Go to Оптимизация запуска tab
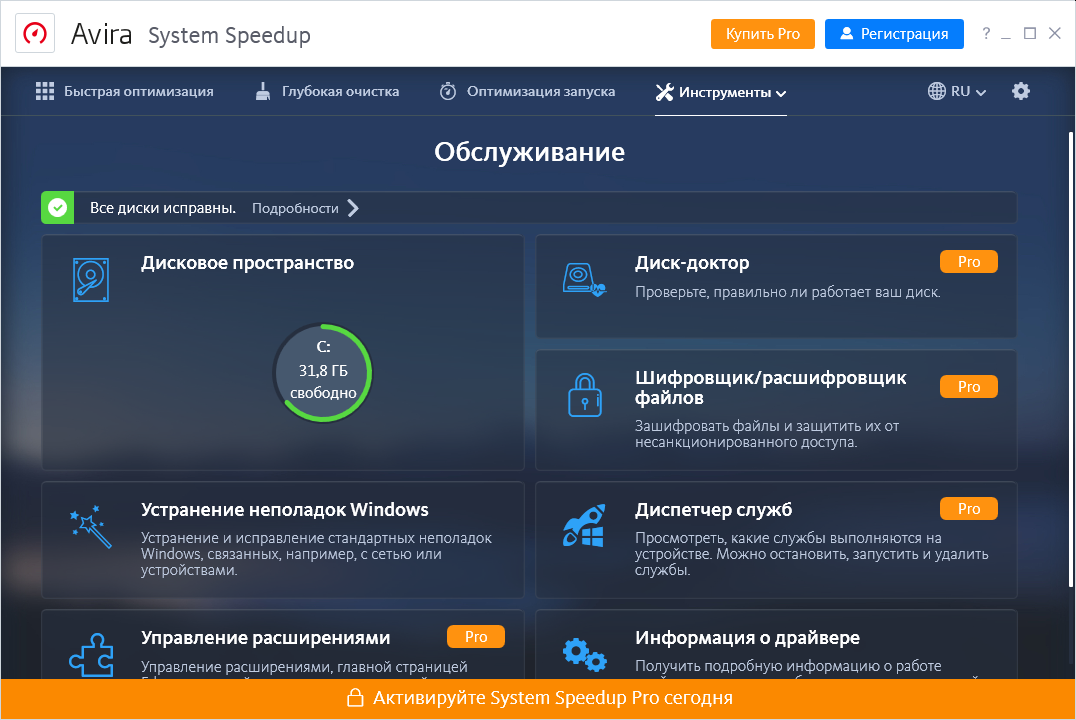This screenshot has height=720, width=1076. click(x=527, y=91)
